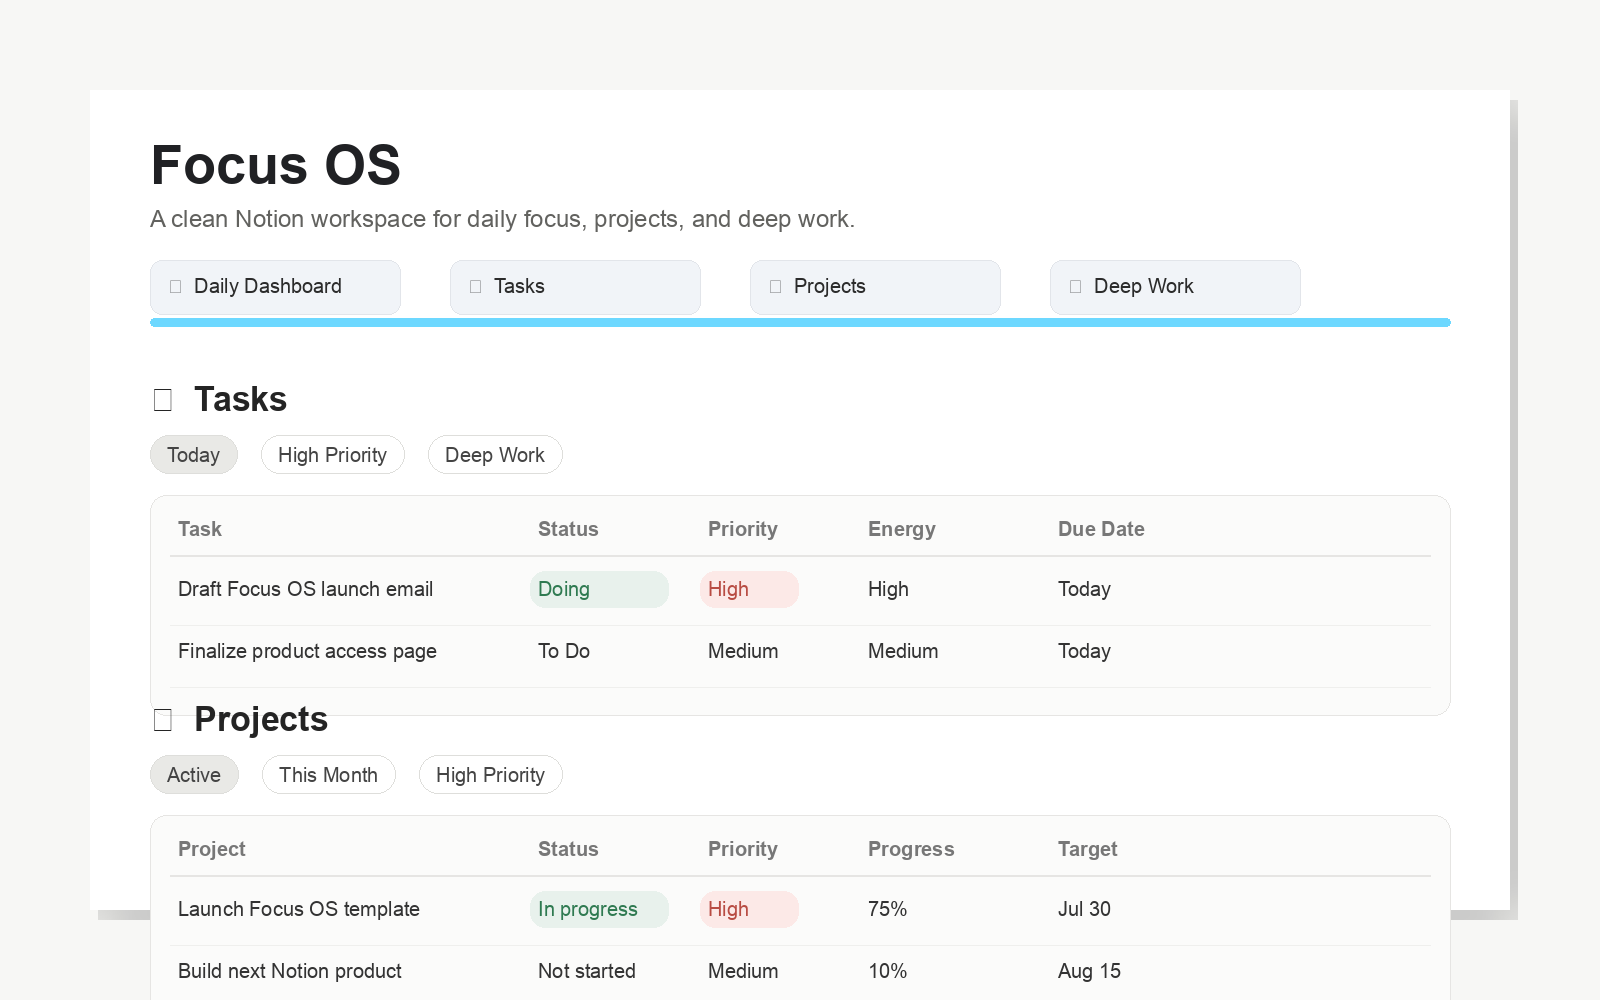The width and height of the screenshot is (1600, 1000).
Task: Click the To Do status cell
Action: [564, 651]
